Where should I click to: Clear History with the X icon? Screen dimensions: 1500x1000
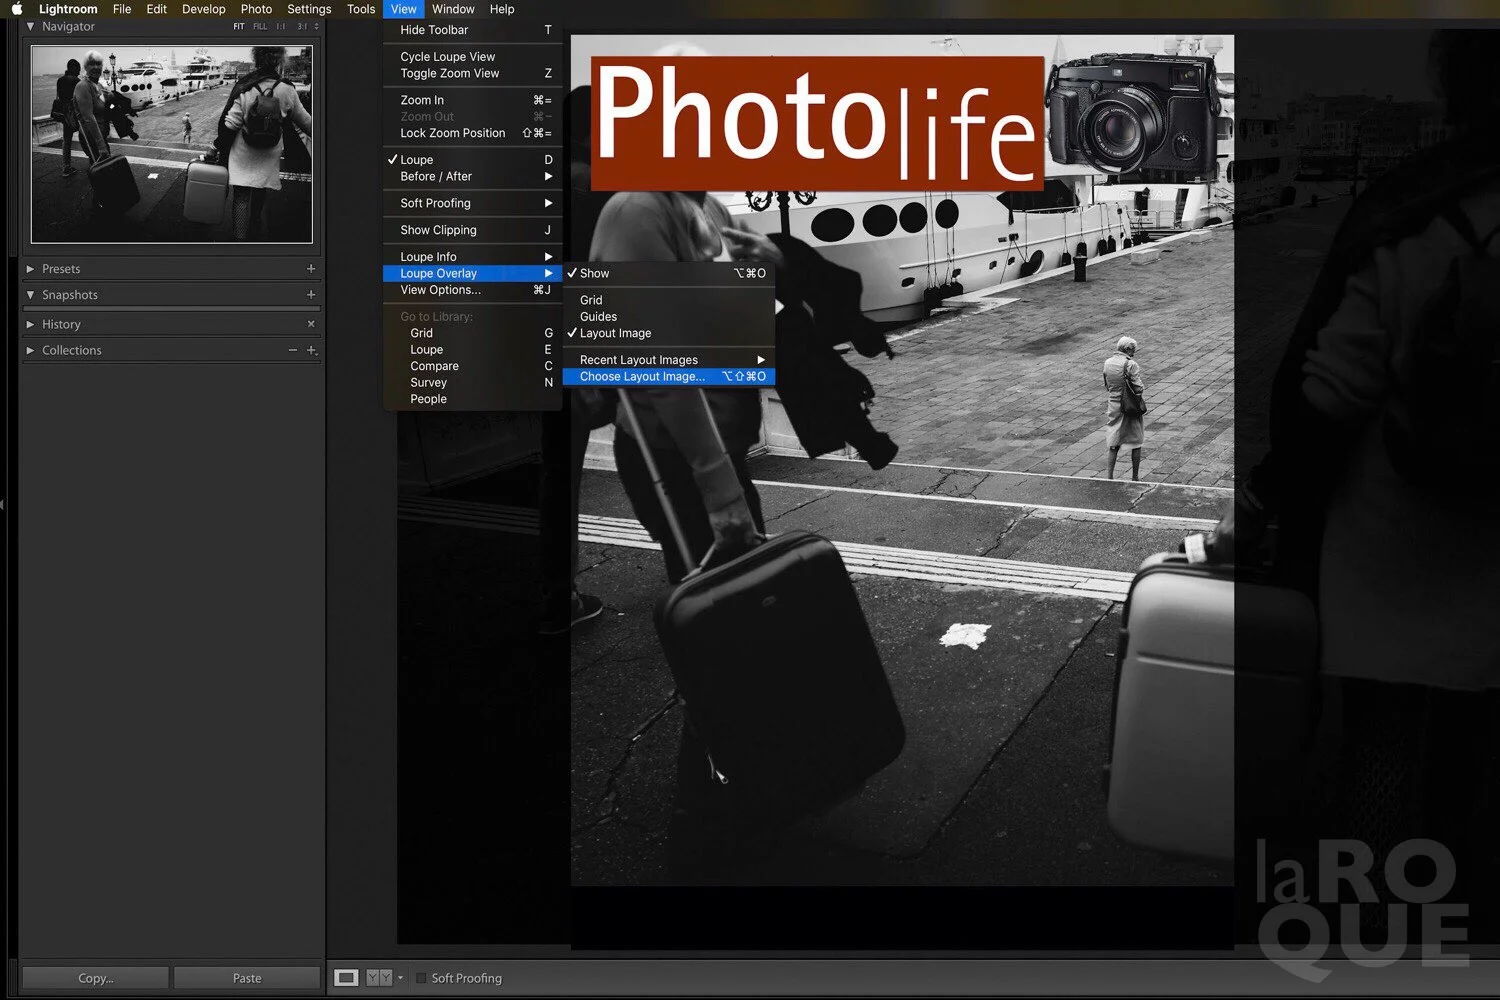(311, 324)
